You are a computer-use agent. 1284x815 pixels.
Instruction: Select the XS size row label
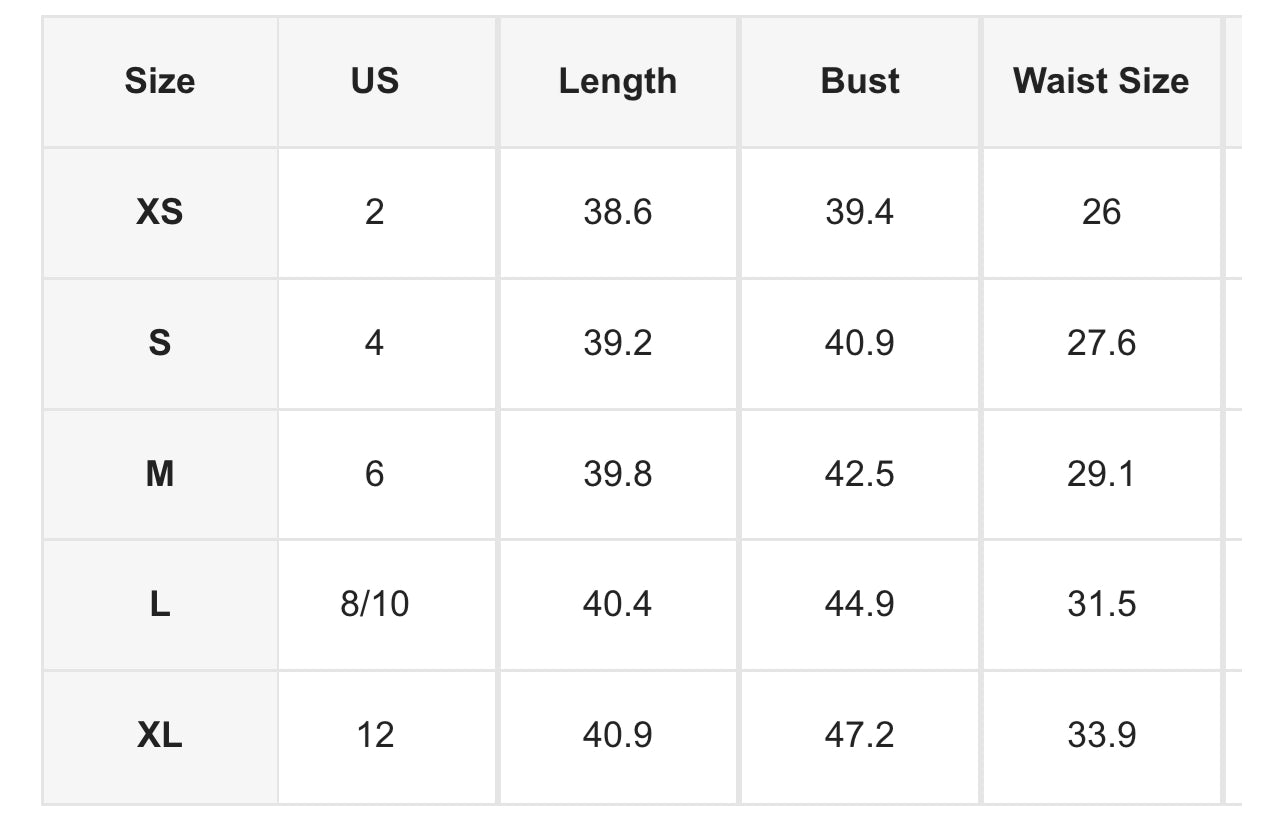[x=160, y=212]
